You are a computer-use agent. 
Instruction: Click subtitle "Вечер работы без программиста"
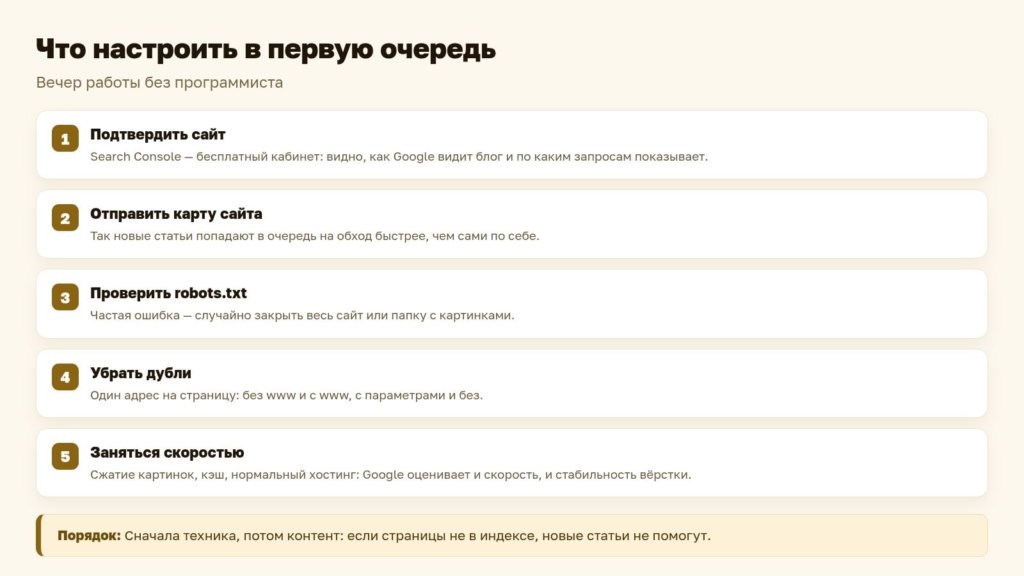pyautogui.click(x=159, y=83)
